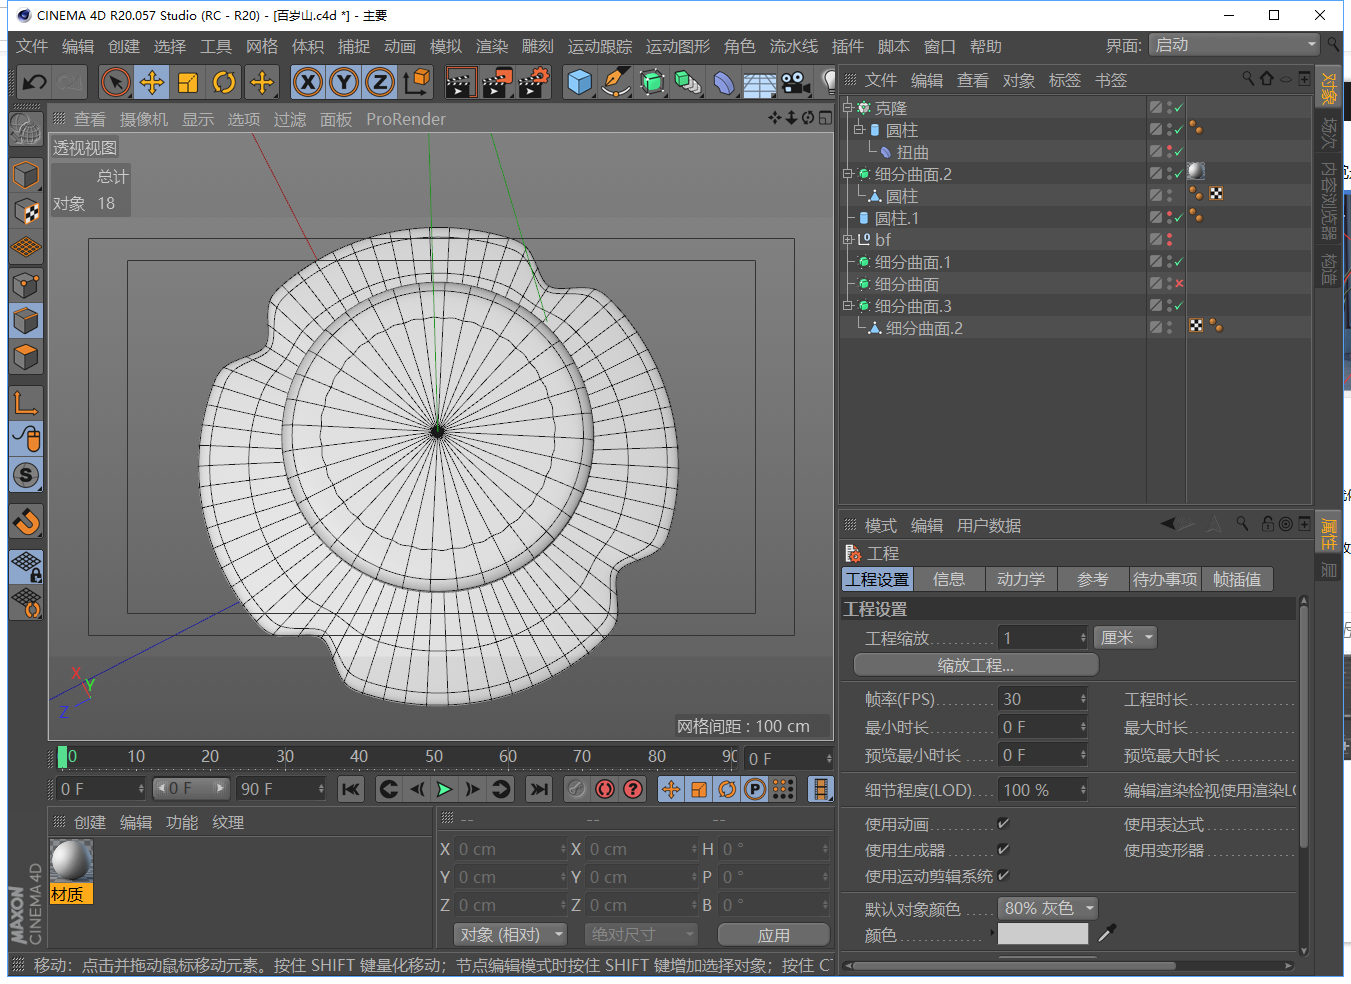The image size is (1351, 984).
Task: Switch to the 帧插值 tab
Action: (1237, 579)
